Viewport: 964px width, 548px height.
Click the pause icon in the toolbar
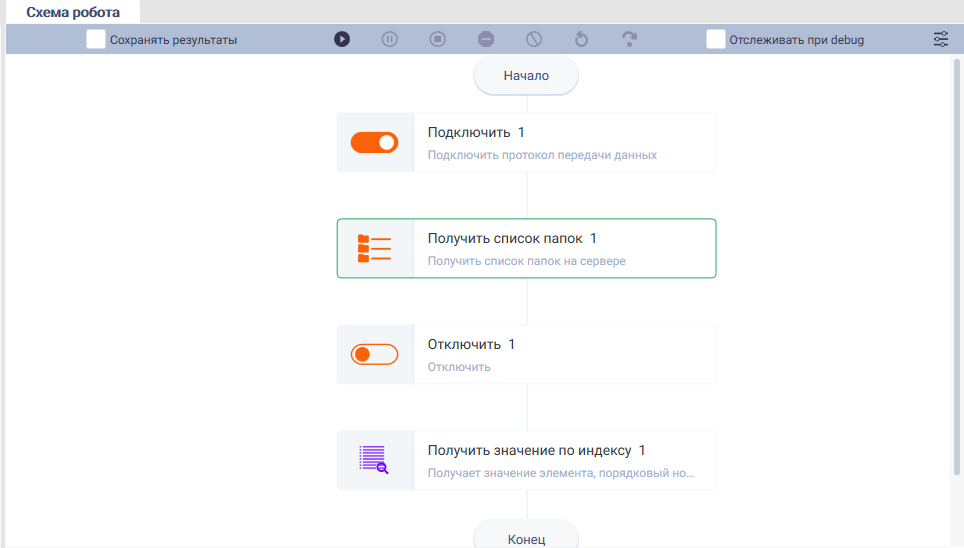coord(390,39)
